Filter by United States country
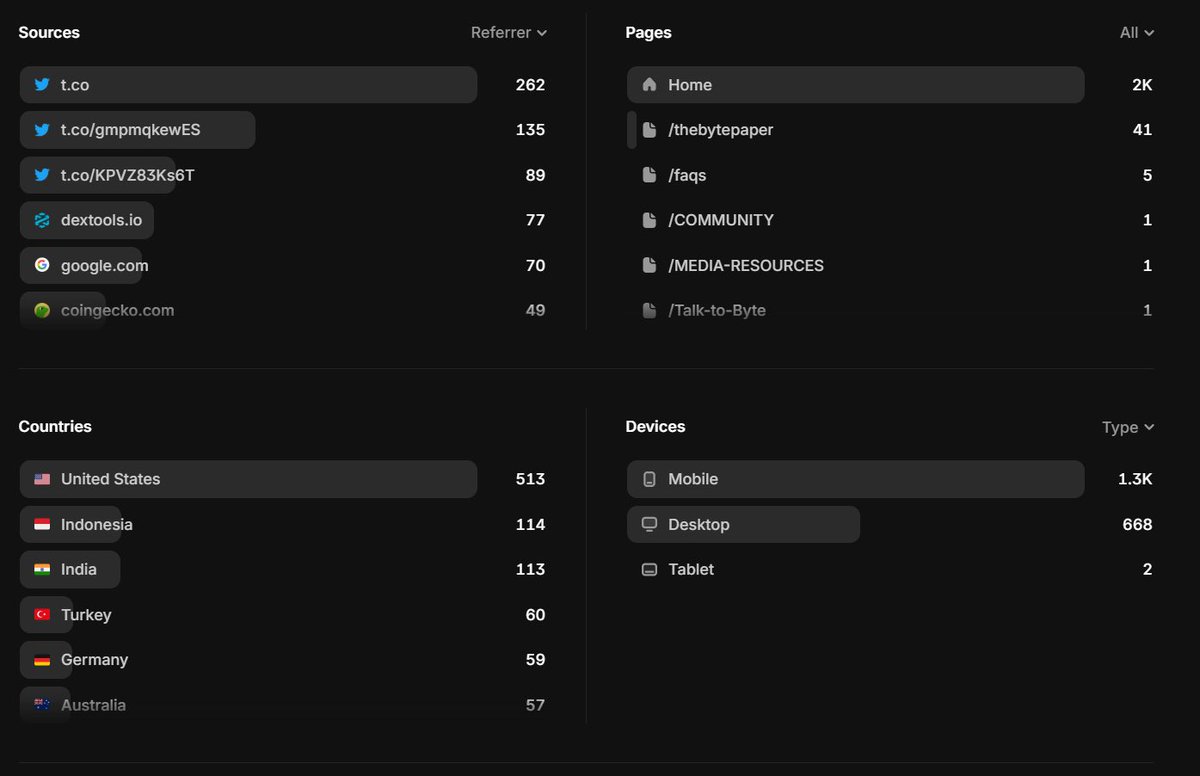 283,479
